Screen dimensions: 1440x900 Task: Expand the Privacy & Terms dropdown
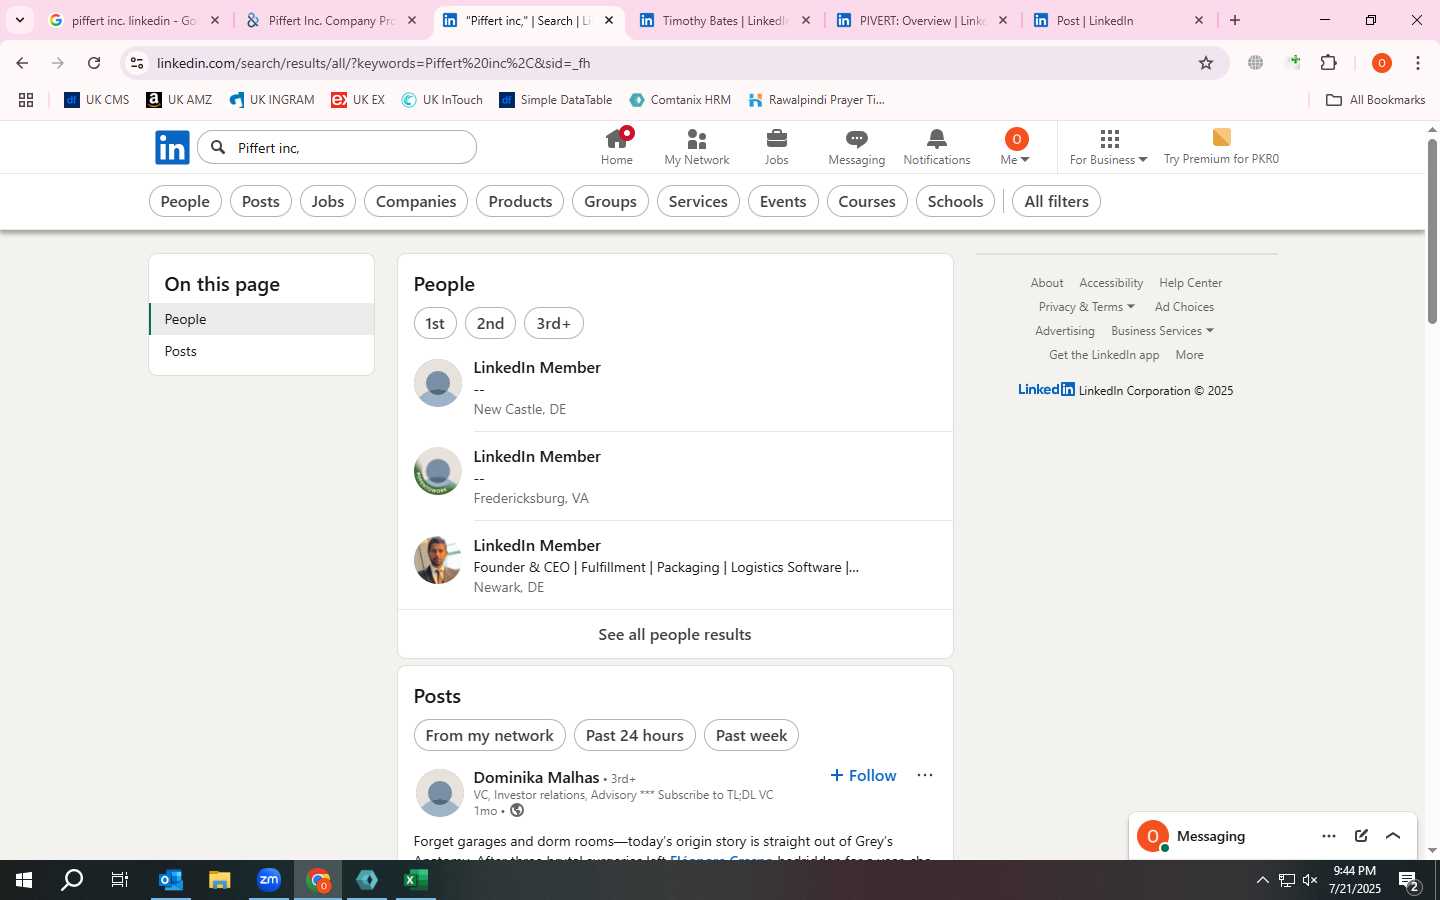[x=1086, y=307]
